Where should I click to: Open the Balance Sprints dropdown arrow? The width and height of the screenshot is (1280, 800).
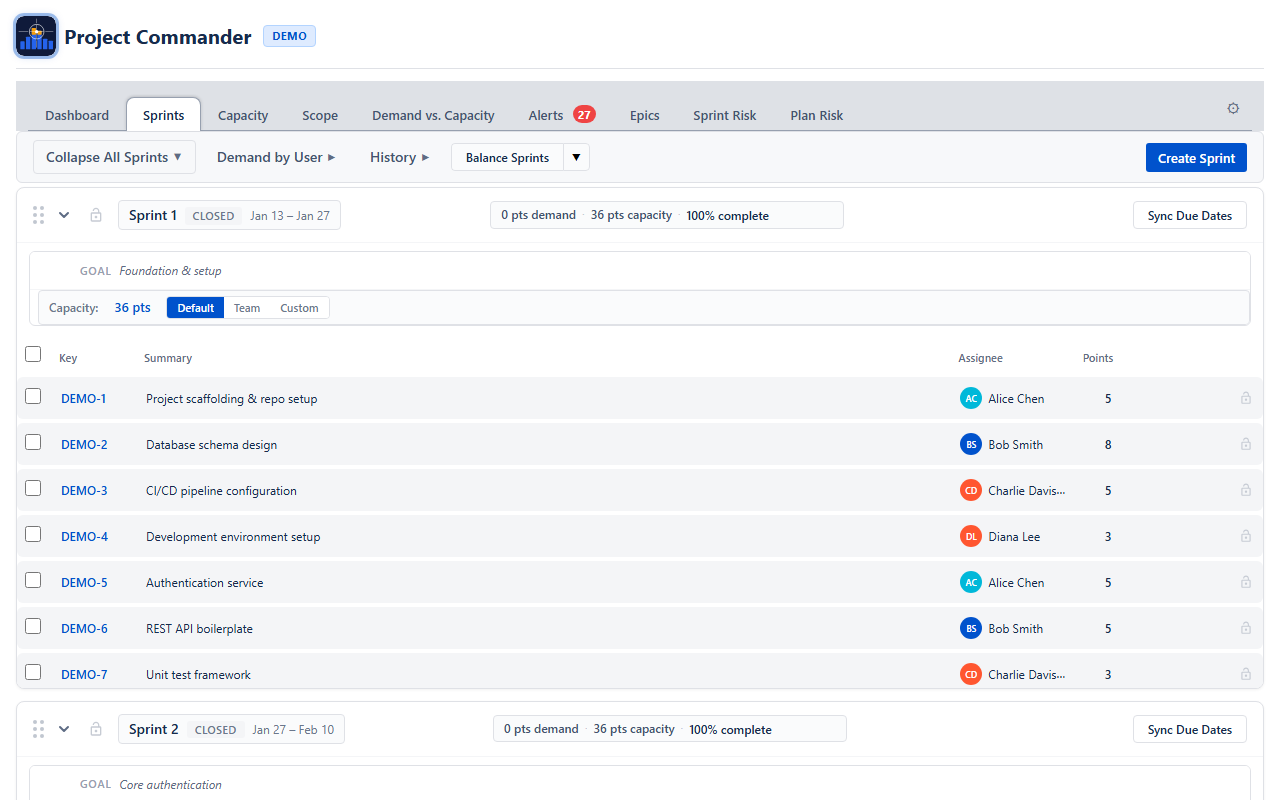(576, 157)
